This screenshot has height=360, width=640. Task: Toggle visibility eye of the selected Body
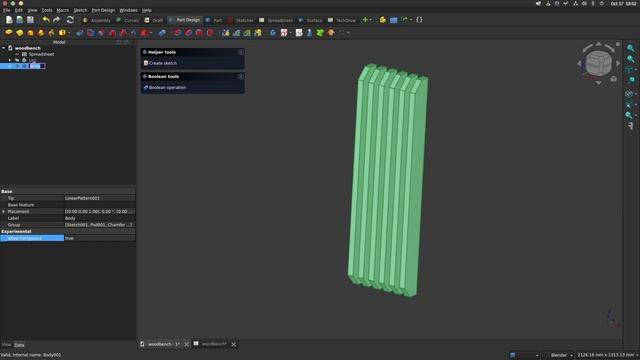tap(17, 66)
